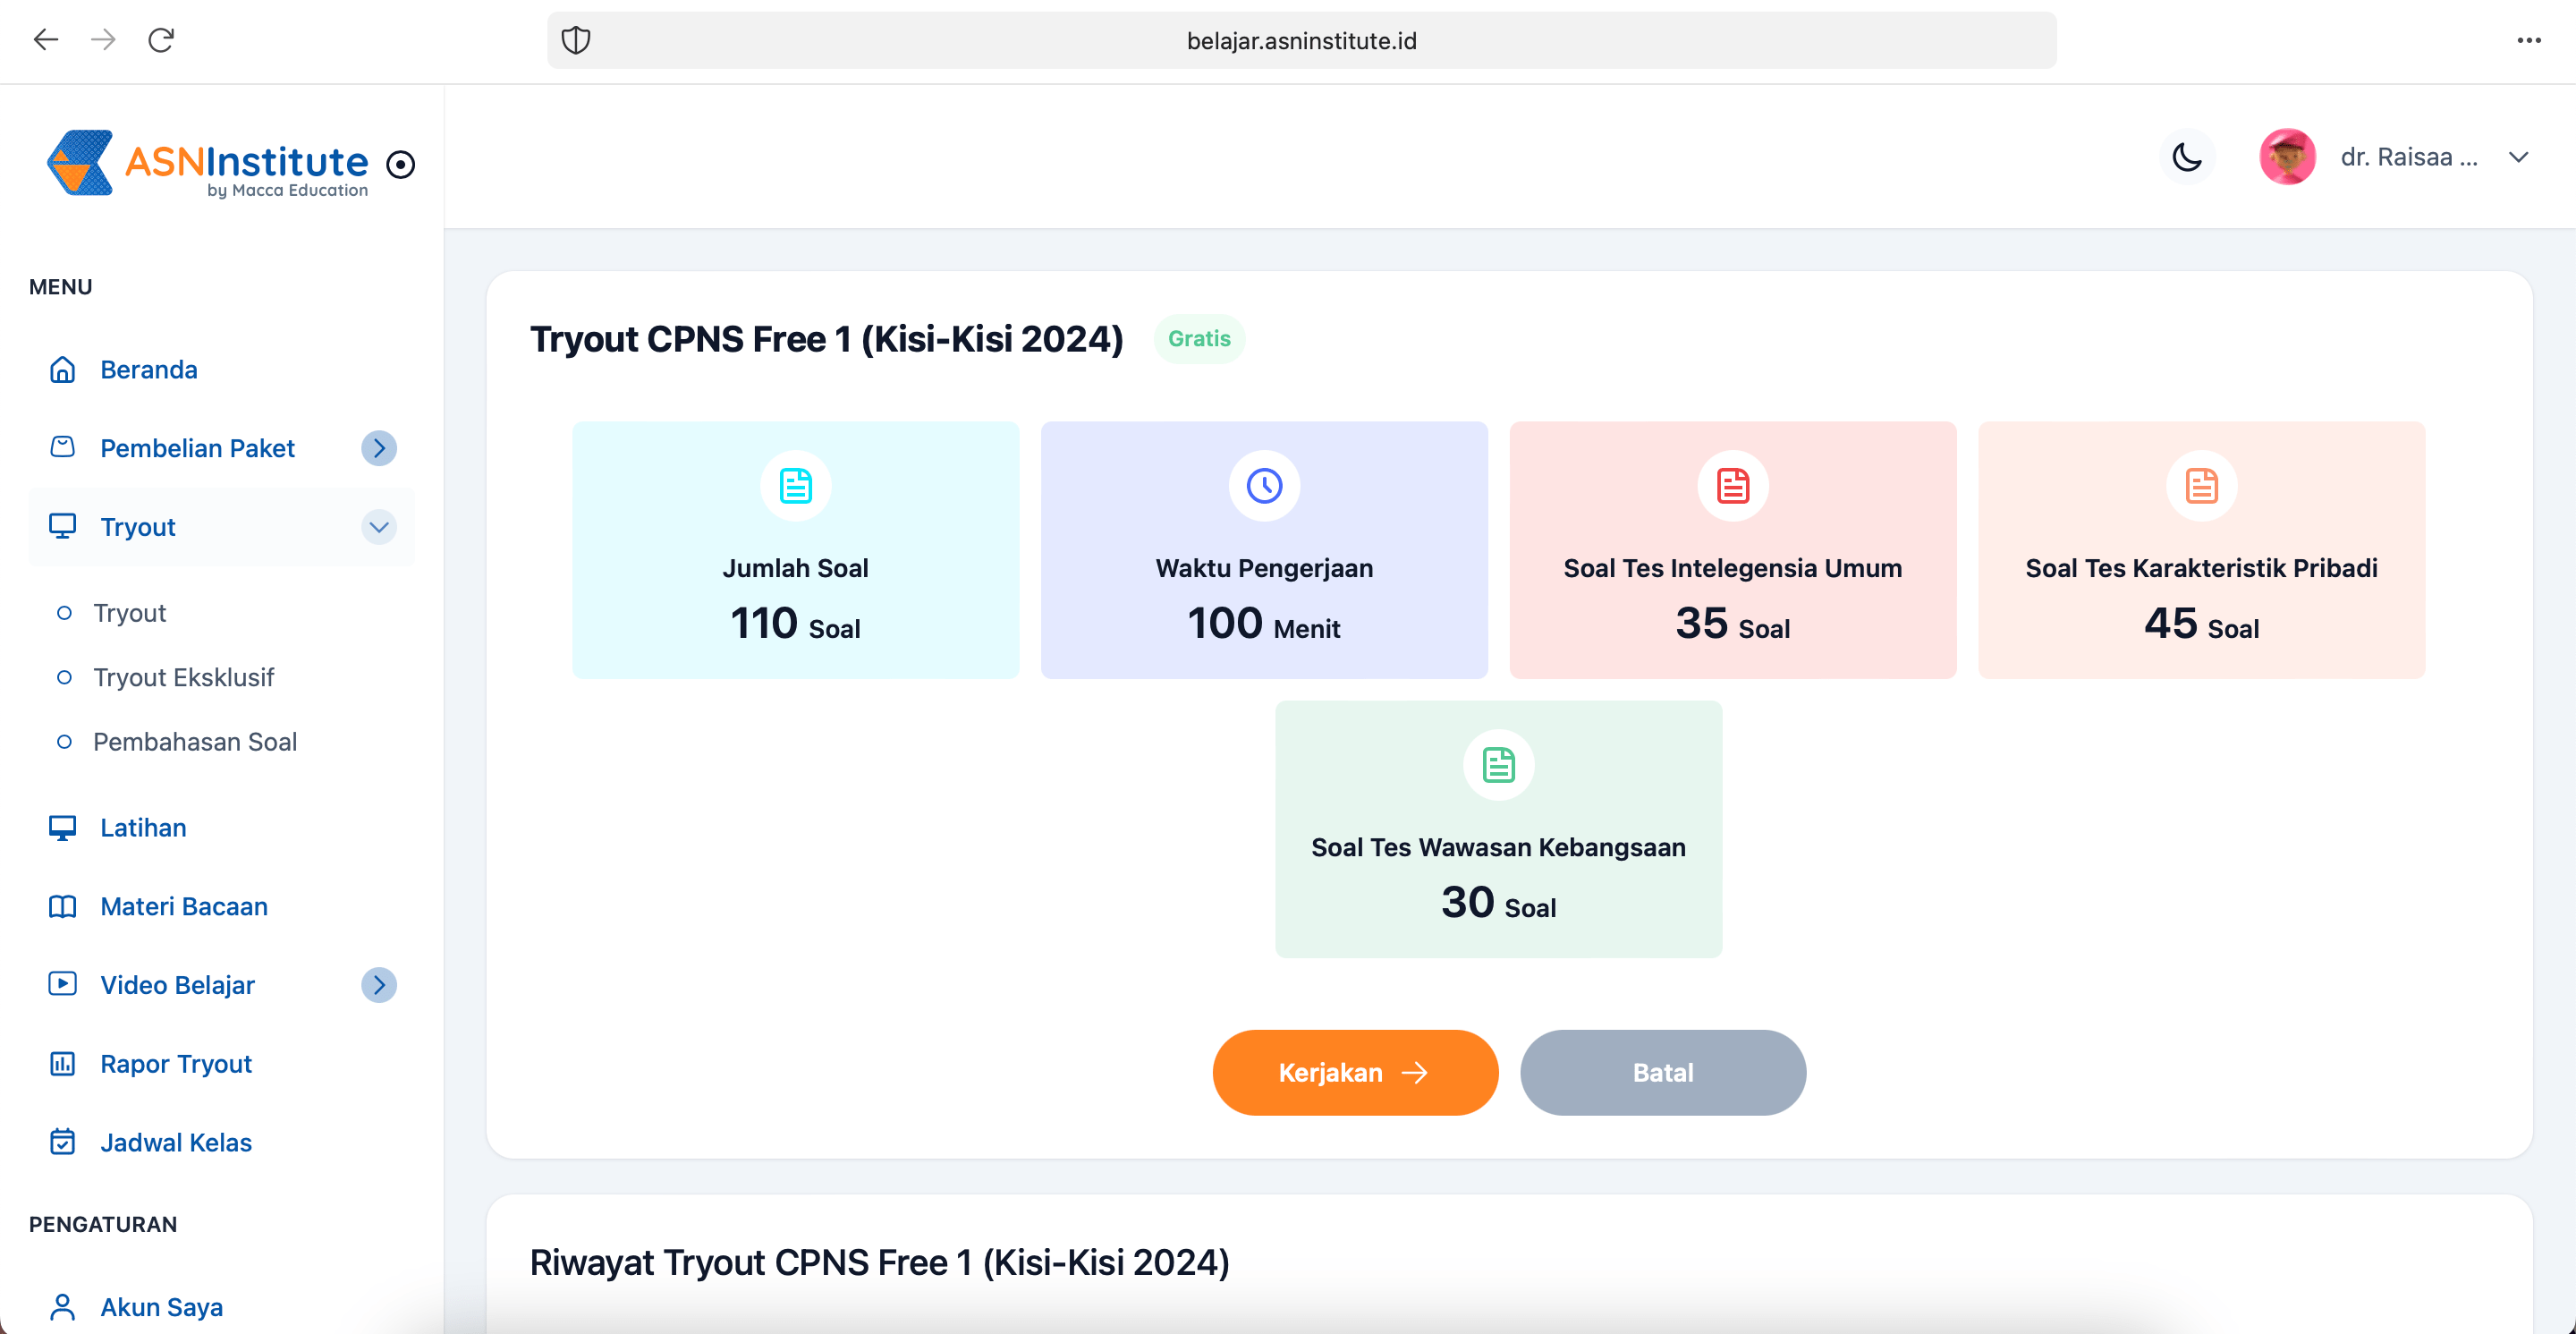This screenshot has height=1334, width=2576.
Task: Expand the Video Belajar submenu chevron
Action: tap(378, 985)
